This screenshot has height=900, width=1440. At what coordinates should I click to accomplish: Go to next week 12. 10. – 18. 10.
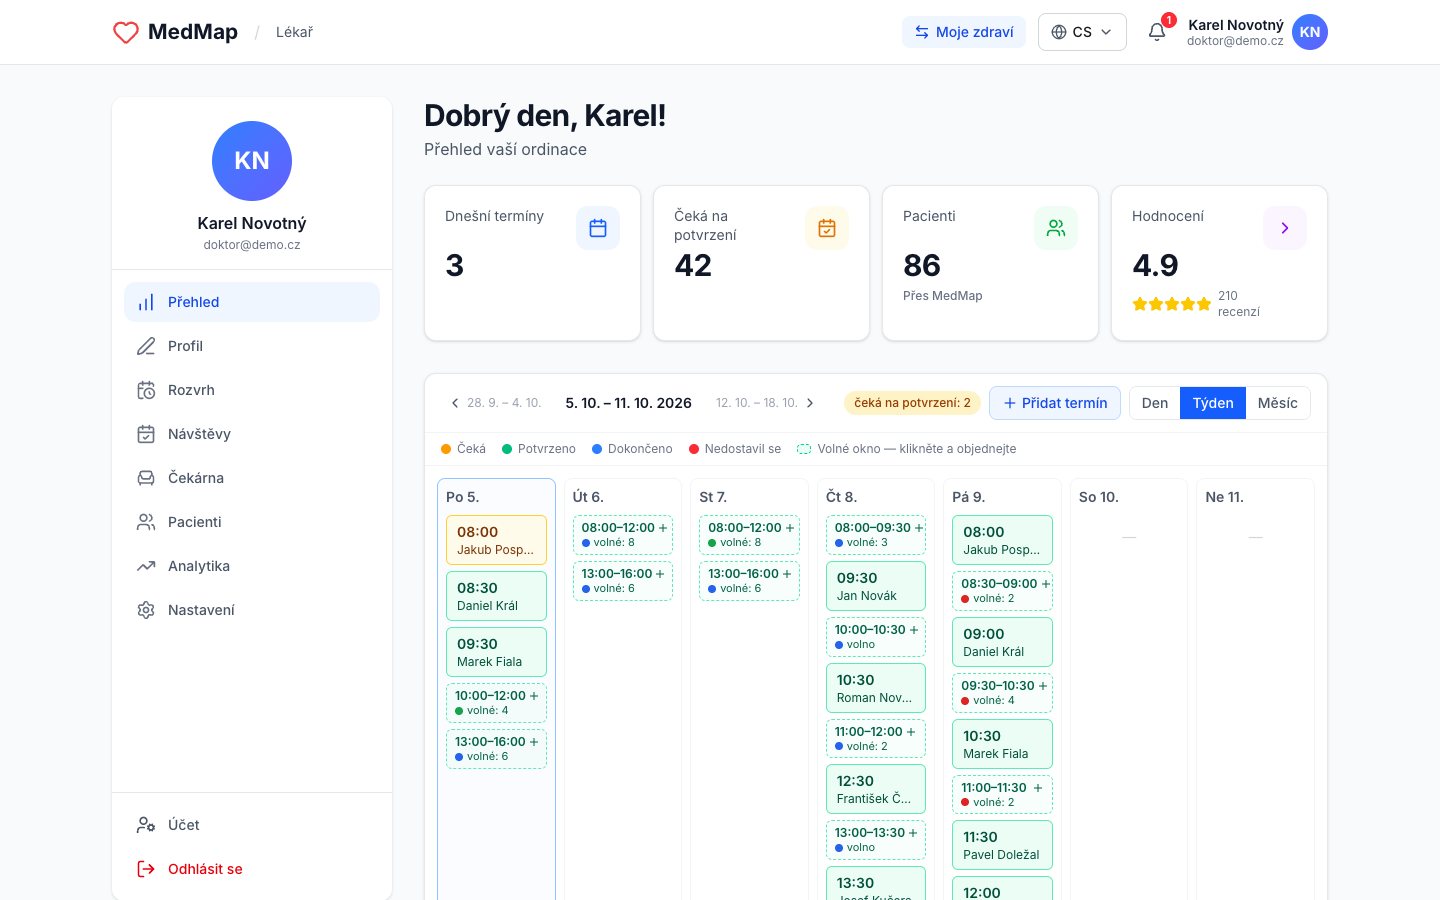pos(765,403)
